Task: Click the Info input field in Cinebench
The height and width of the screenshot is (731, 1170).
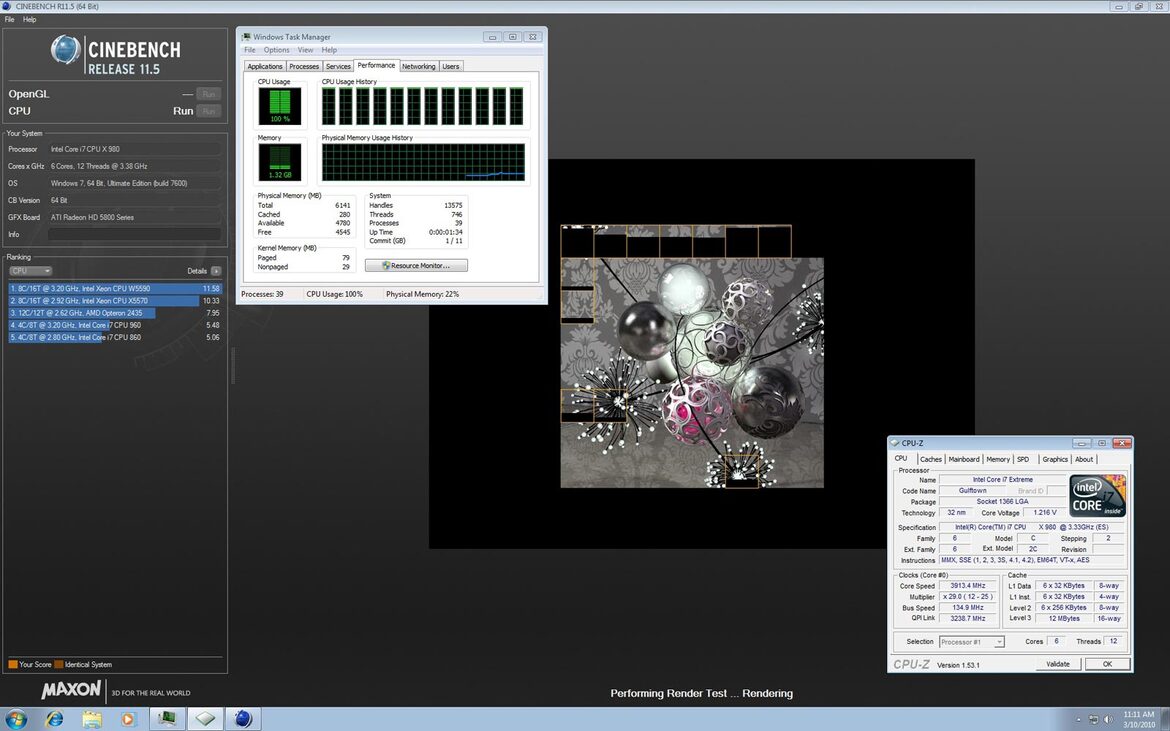Action: (x=134, y=234)
